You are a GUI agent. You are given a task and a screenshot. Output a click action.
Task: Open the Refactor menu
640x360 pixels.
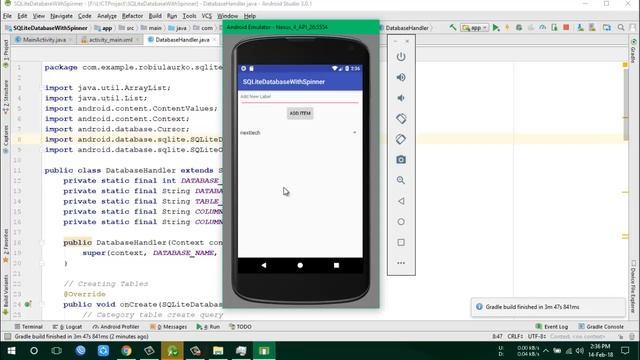132,16
